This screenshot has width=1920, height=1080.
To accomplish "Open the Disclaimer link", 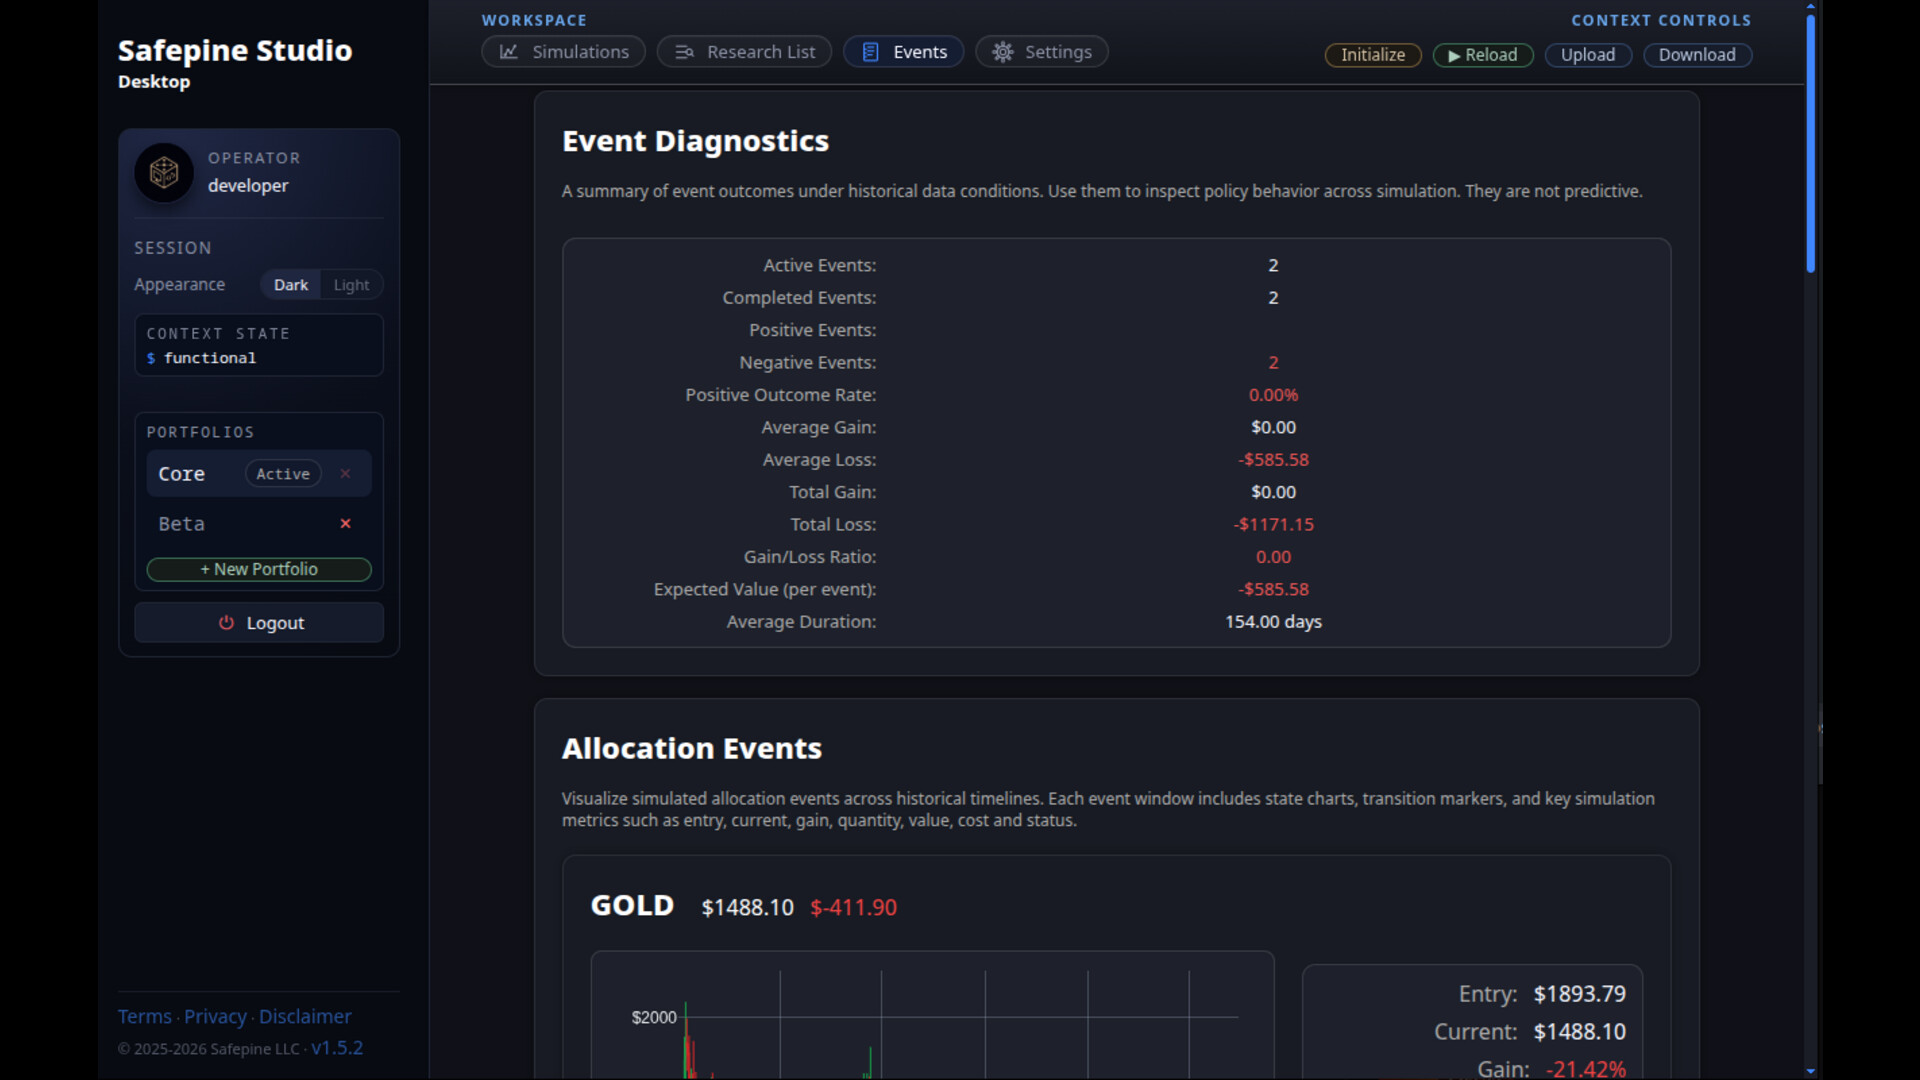I will (305, 1016).
